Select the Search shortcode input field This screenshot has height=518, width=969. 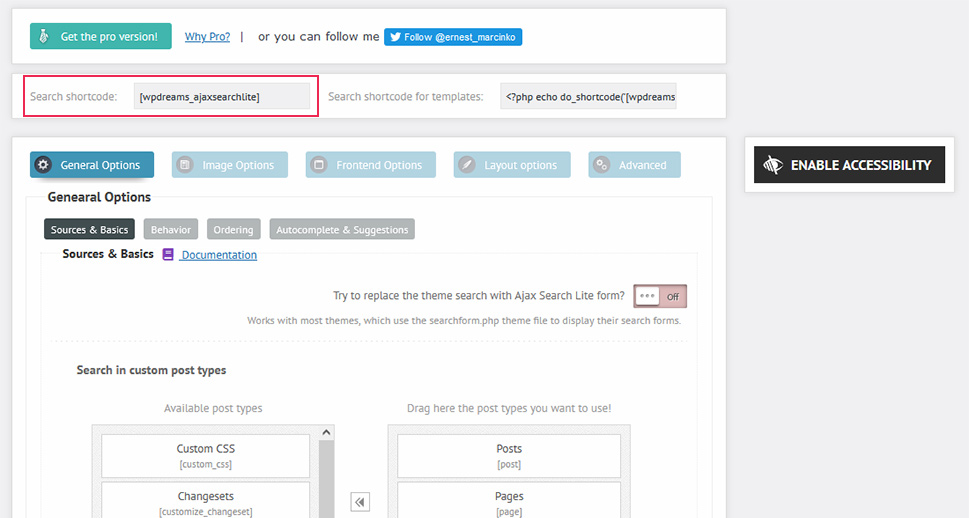coord(222,96)
